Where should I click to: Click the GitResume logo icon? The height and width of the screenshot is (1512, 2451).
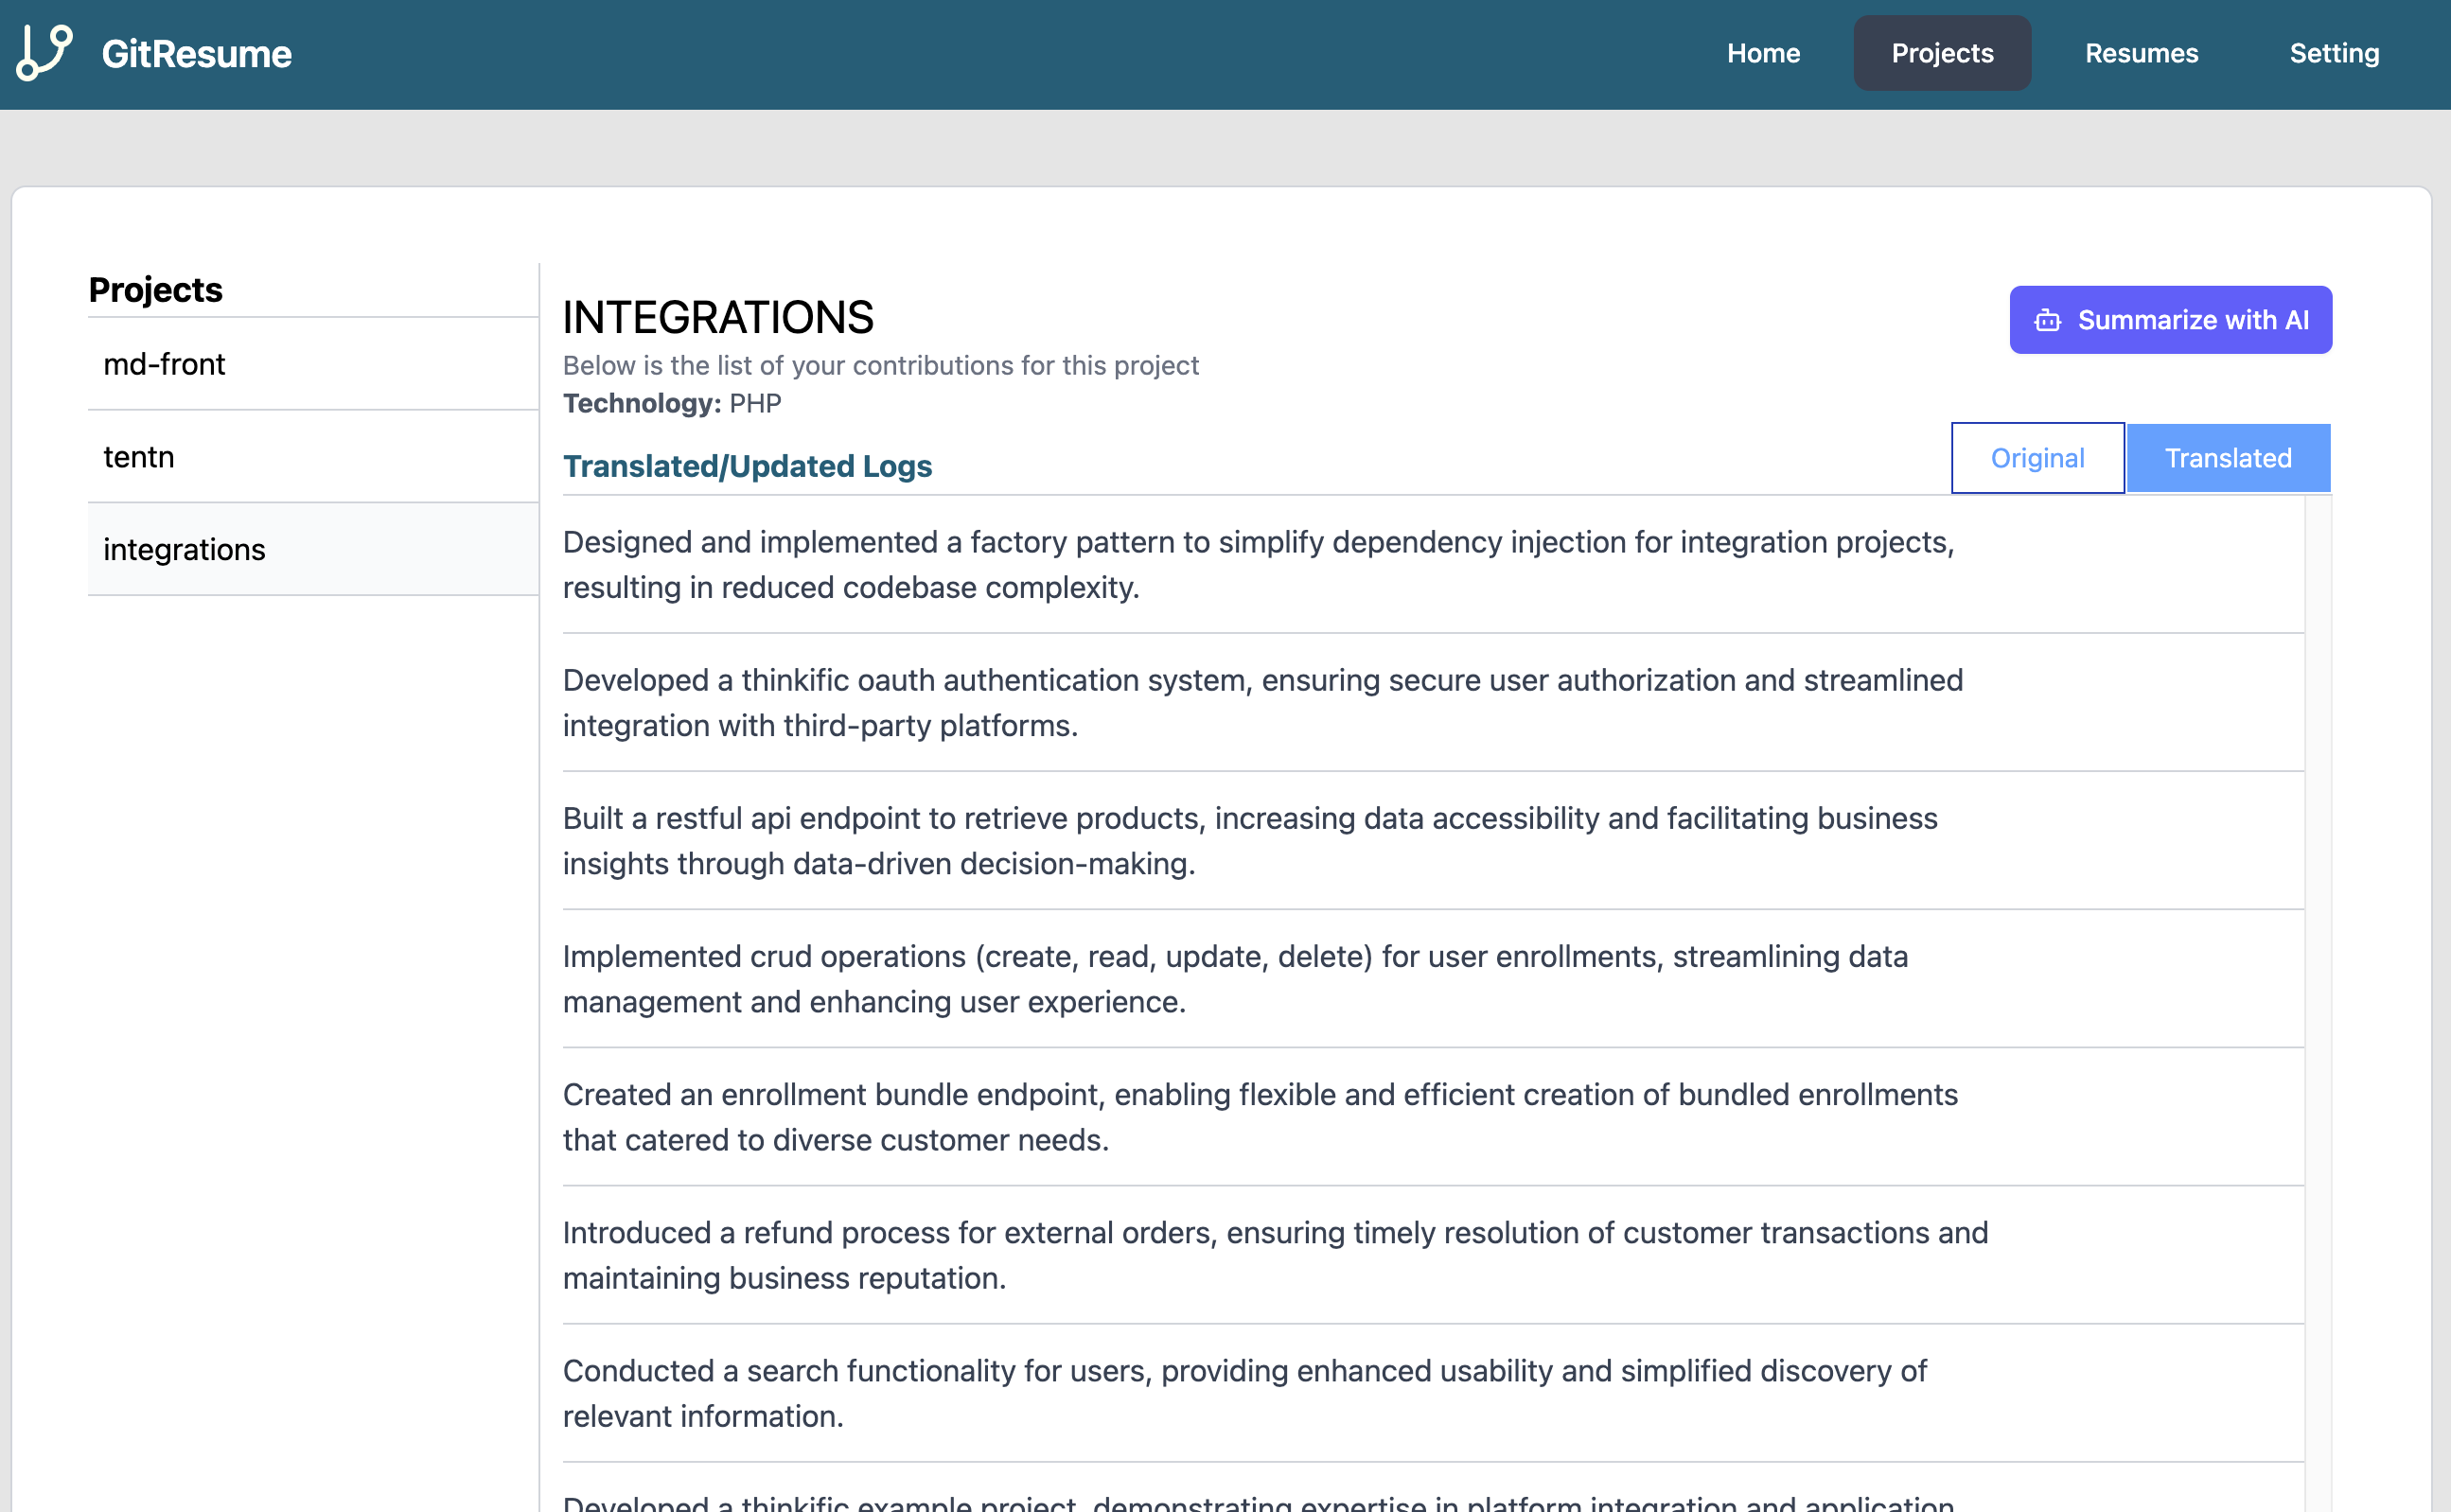[42, 53]
